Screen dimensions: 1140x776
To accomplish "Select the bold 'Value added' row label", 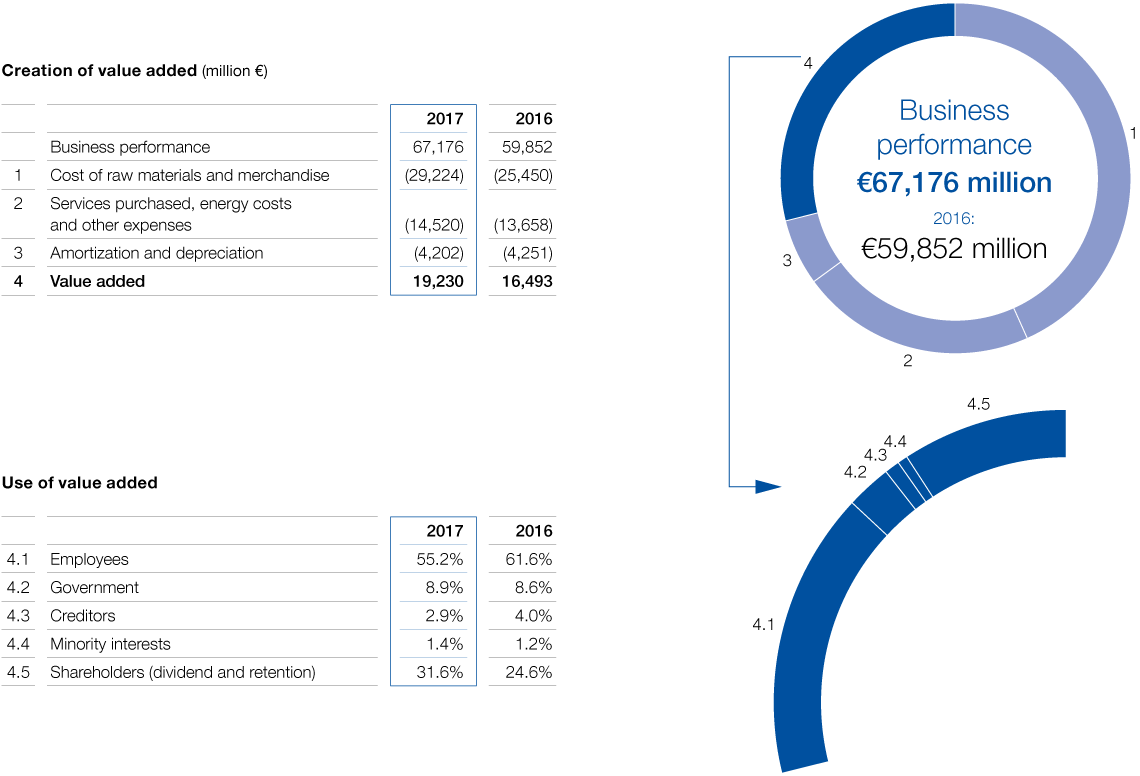I will (97, 281).
